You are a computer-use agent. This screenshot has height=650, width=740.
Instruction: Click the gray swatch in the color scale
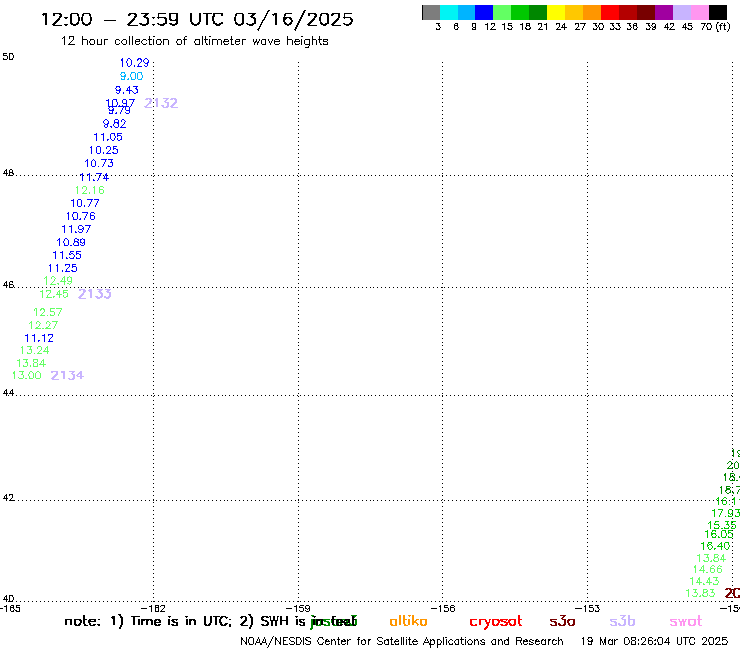(x=431, y=12)
